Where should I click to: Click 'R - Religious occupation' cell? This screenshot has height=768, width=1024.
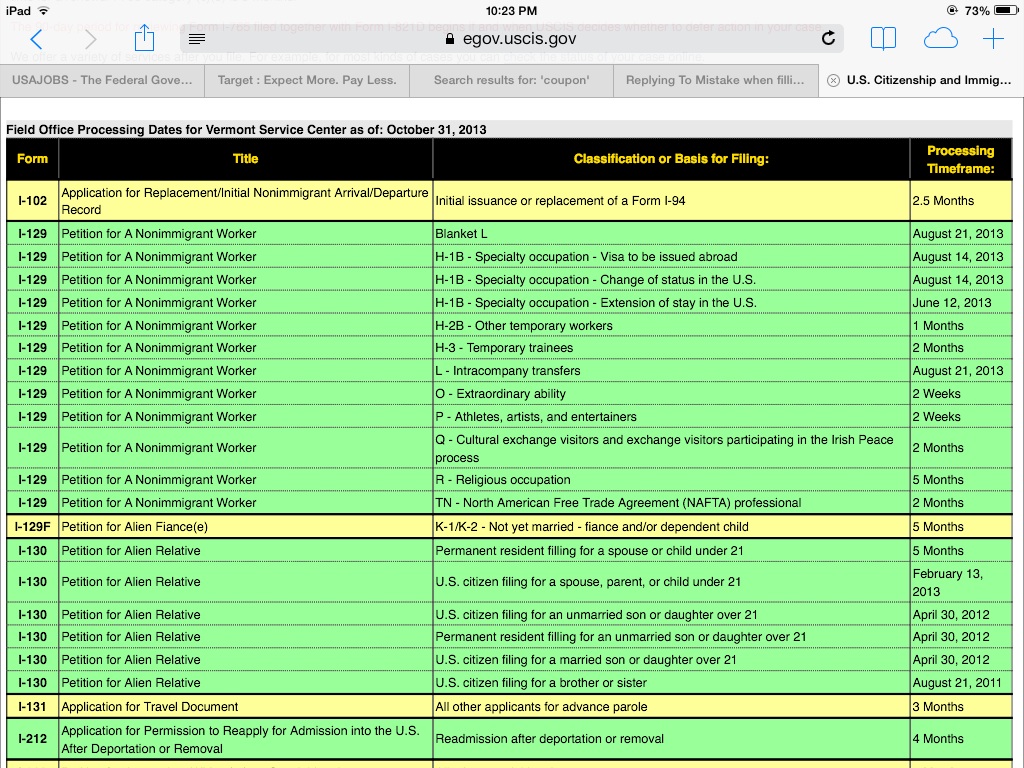click(671, 479)
